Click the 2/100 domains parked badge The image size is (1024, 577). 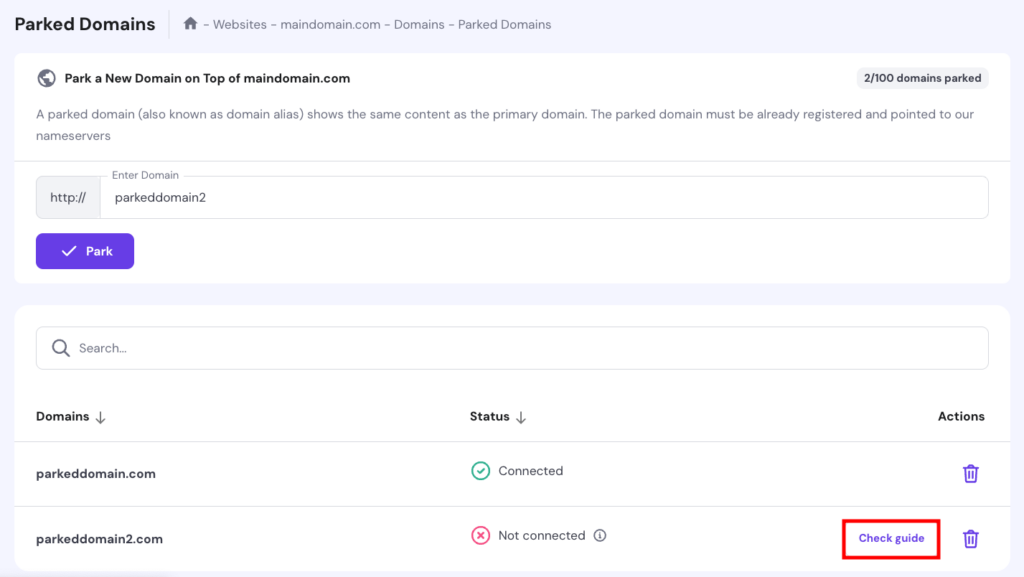pos(921,77)
